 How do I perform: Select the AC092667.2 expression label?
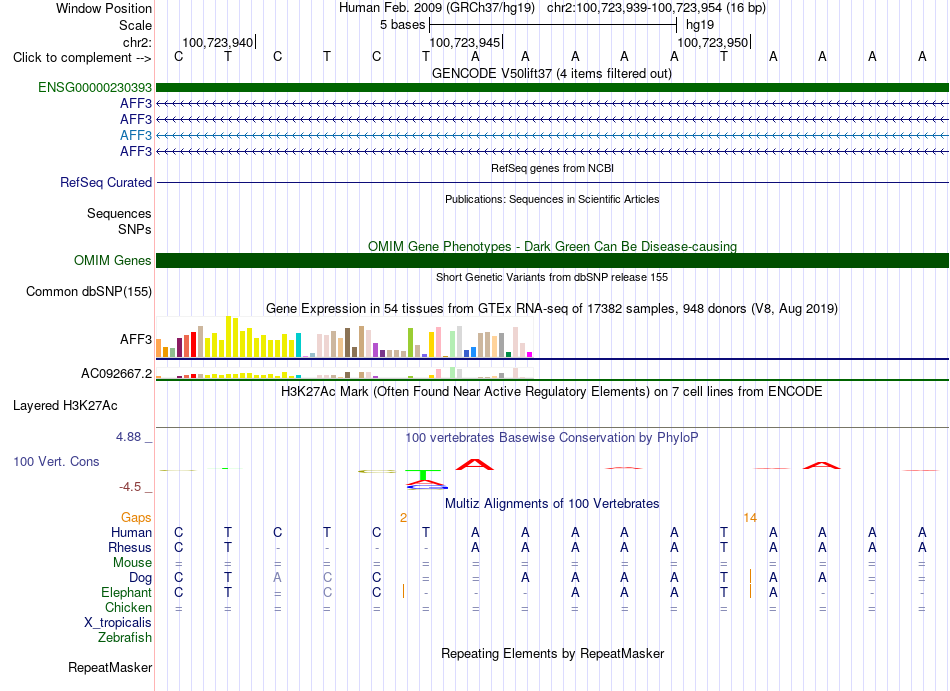click(x=116, y=373)
